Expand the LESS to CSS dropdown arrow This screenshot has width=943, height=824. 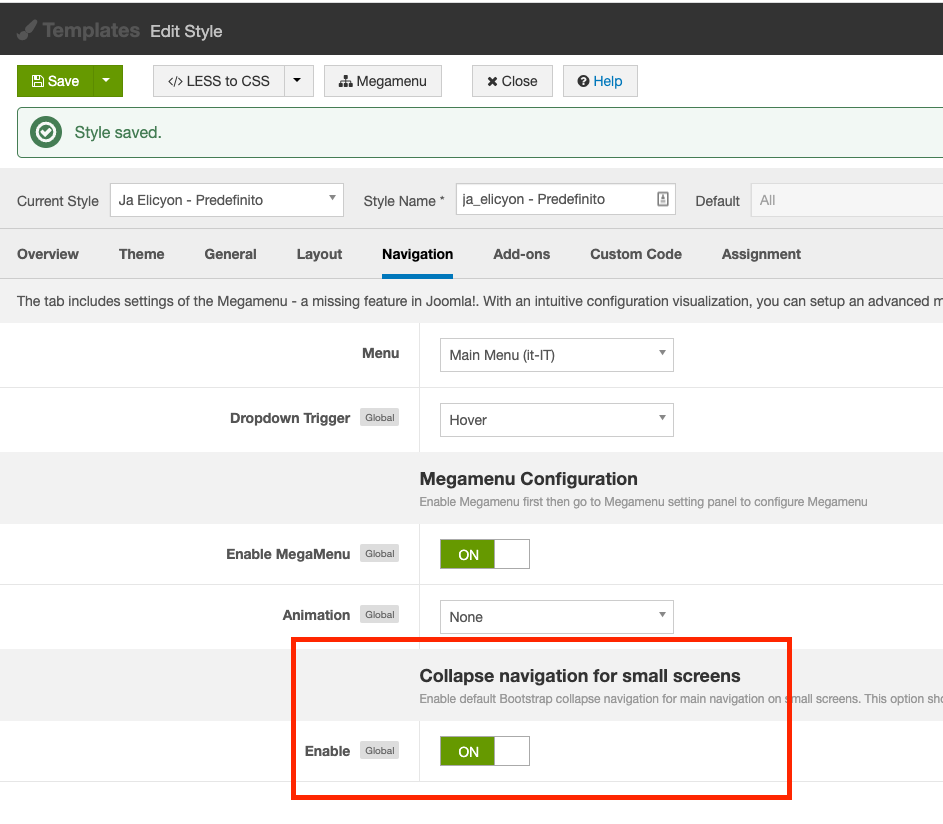(x=298, y=81)
